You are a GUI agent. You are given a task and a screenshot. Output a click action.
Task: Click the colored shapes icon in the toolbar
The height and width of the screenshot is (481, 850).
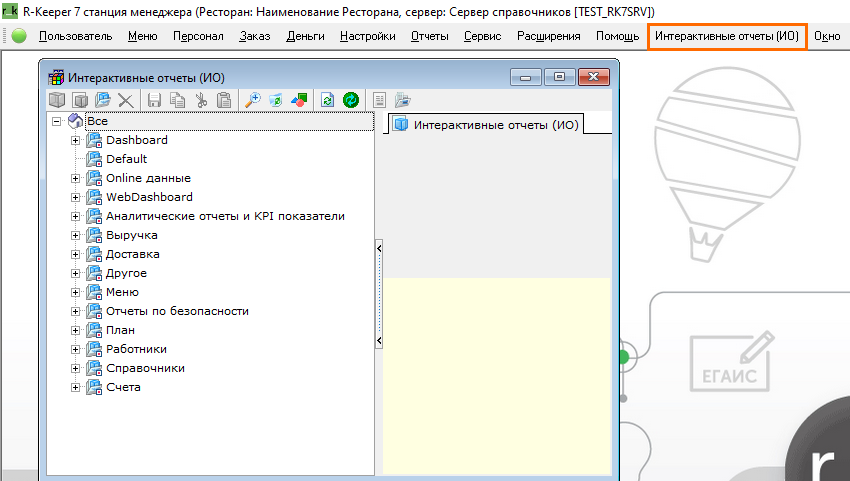tap(298, 100)
